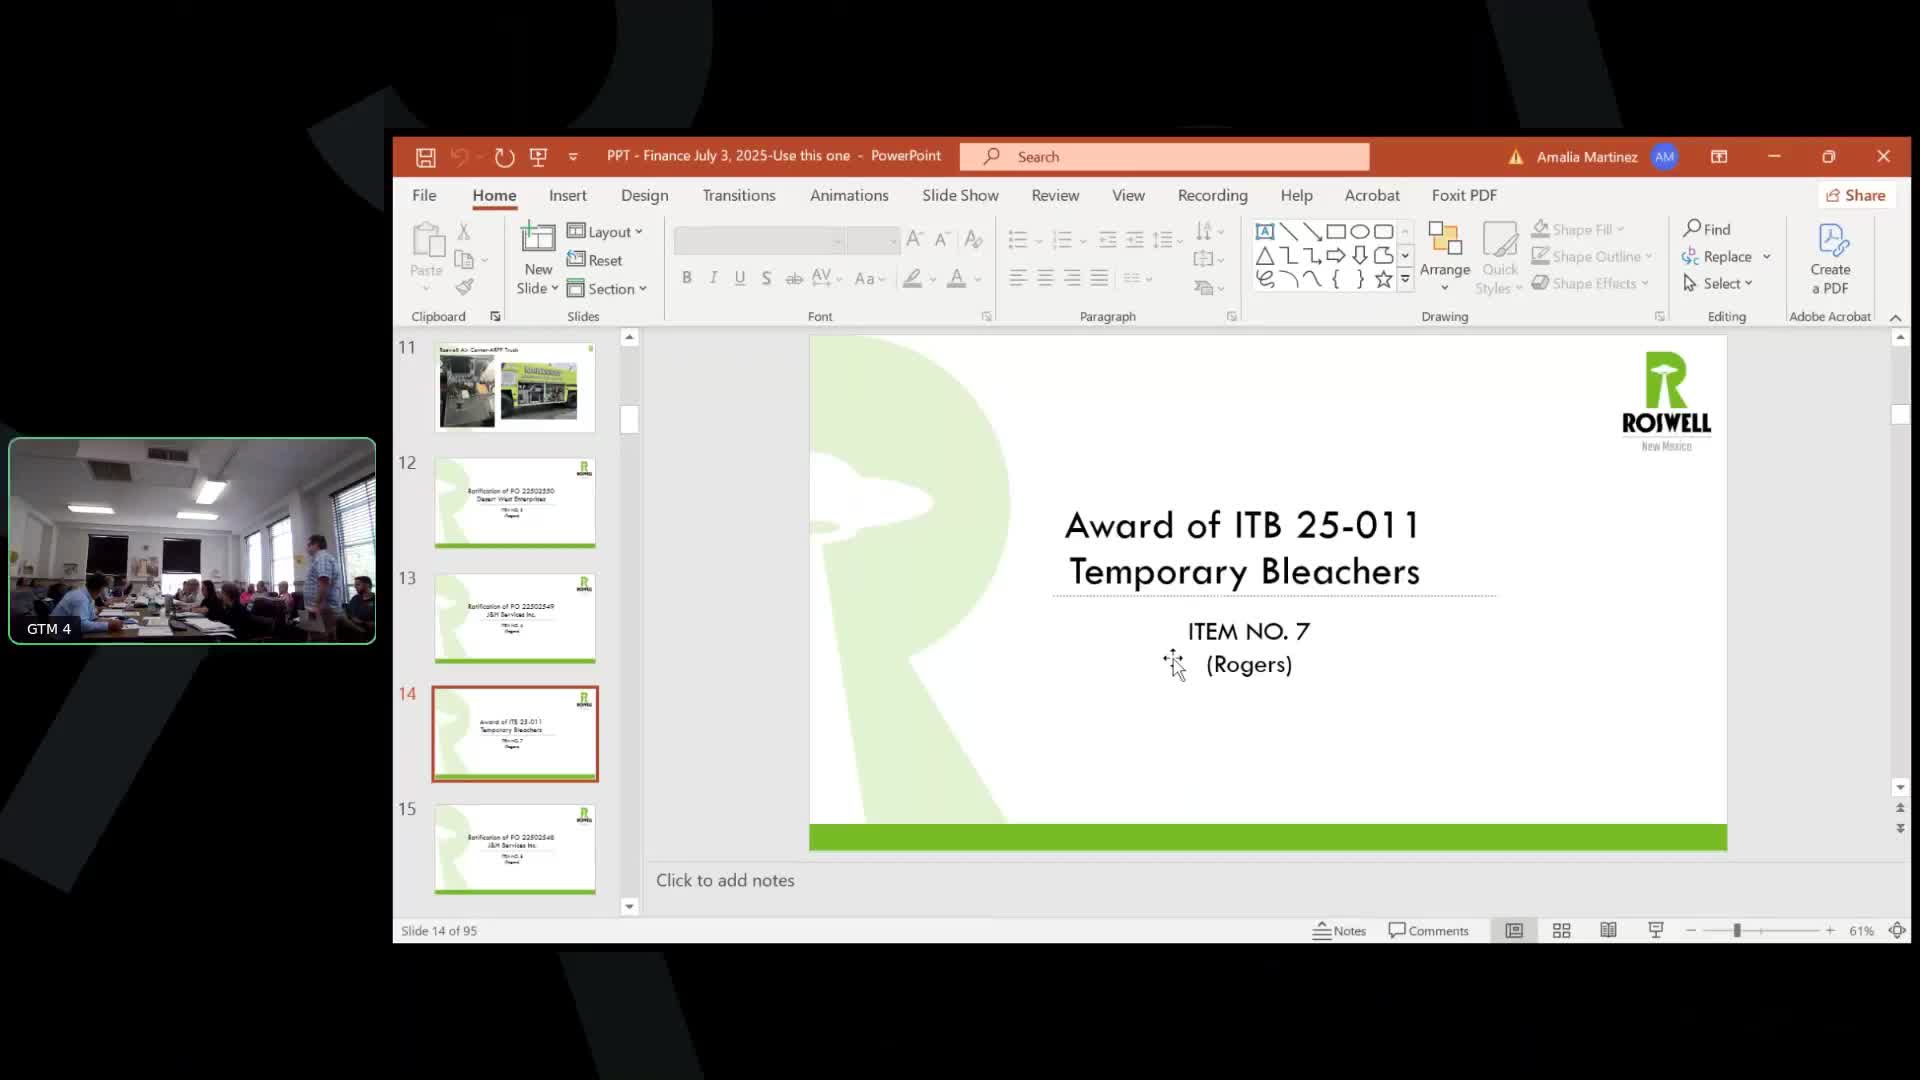Open the Transitions tab
Screen dimensions: 1920x1080
[738, 196]
